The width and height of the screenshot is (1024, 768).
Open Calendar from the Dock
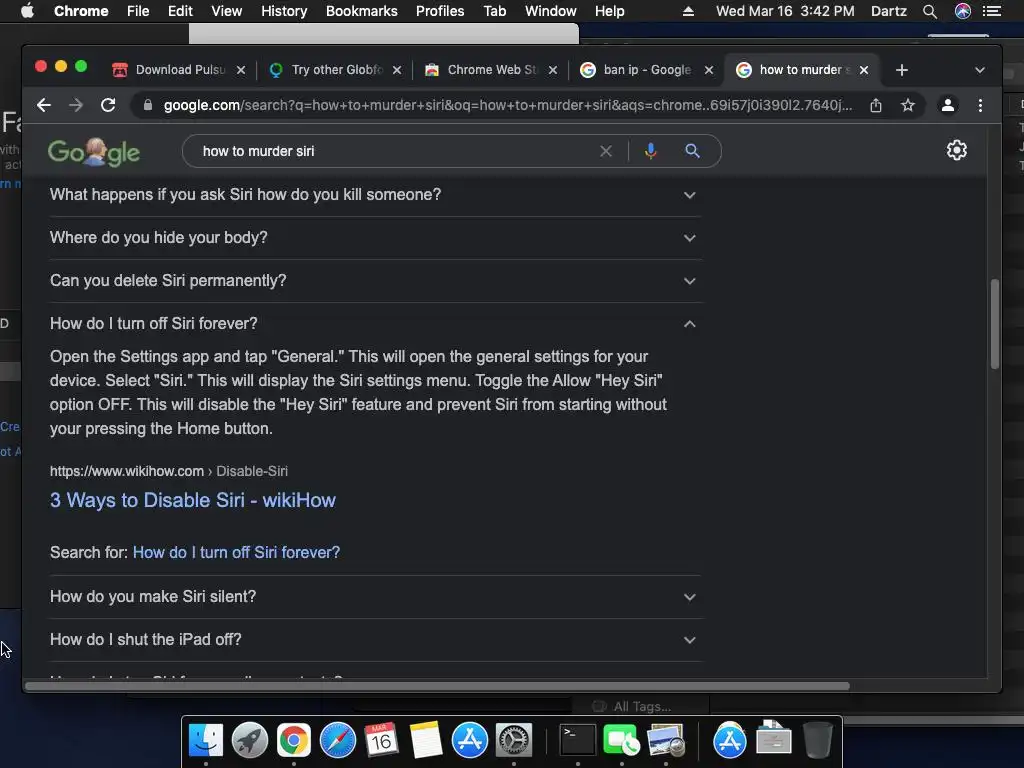381,741
